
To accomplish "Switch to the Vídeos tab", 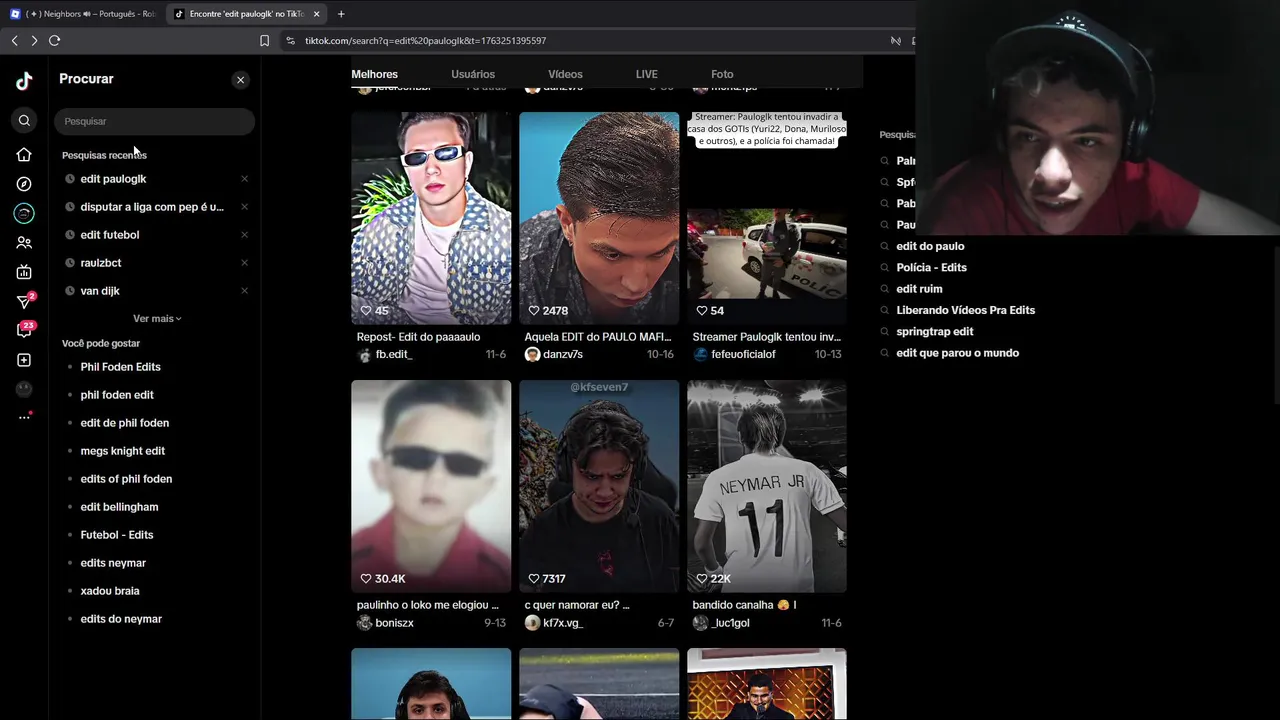I will tap(565, 74).
